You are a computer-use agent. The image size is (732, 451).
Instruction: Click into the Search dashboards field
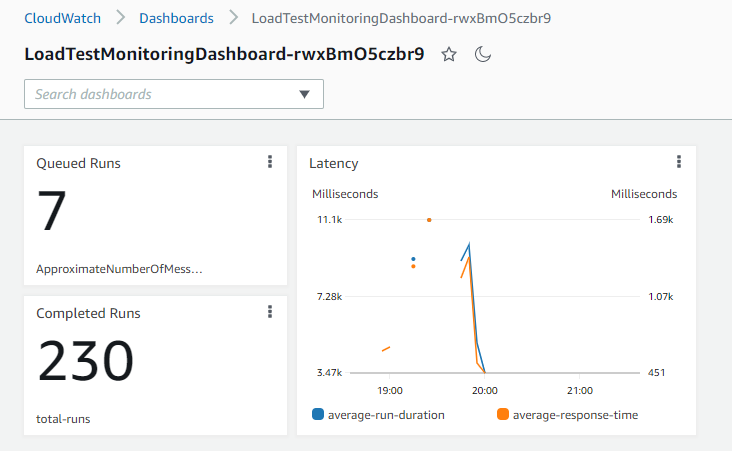tap(160, 94)
